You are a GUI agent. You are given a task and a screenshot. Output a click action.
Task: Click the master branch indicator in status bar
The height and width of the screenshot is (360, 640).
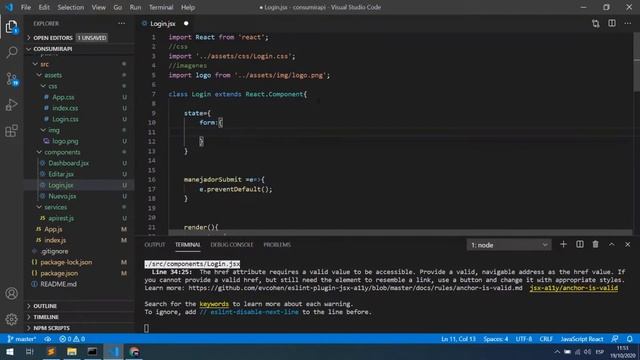point(22,339)
